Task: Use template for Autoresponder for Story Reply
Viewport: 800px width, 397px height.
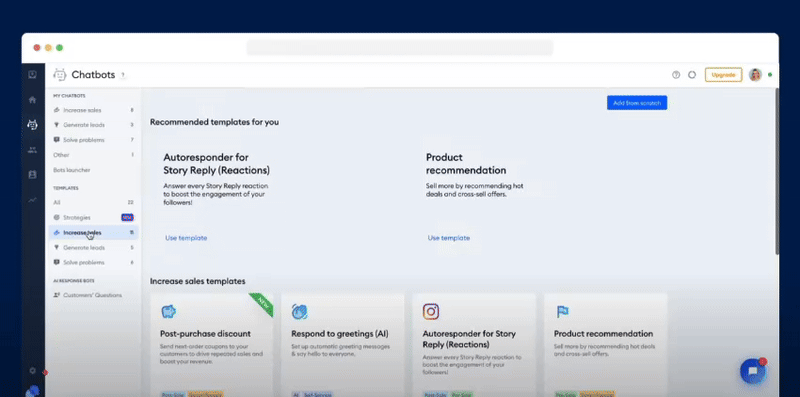Action: (x=186, y=238)
